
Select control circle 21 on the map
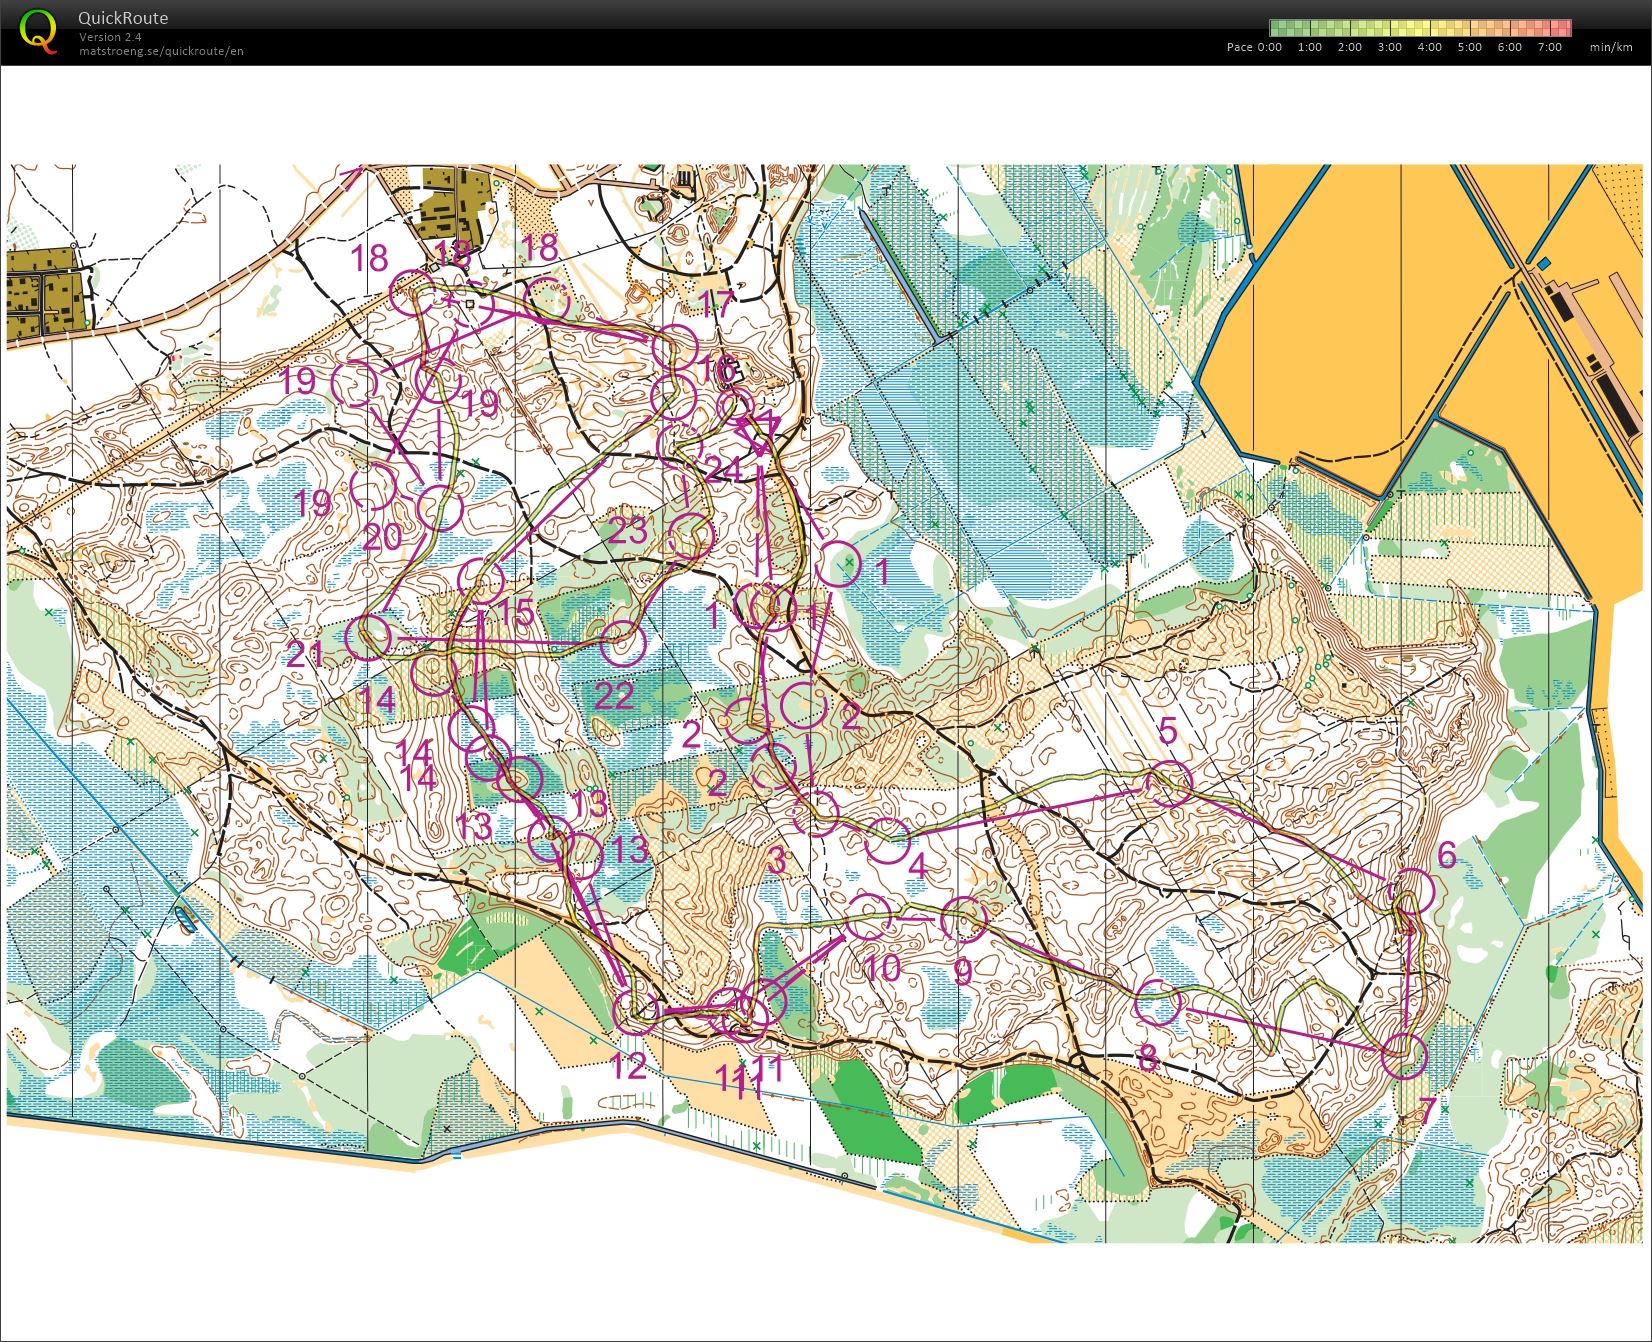(x=369, y=637)
